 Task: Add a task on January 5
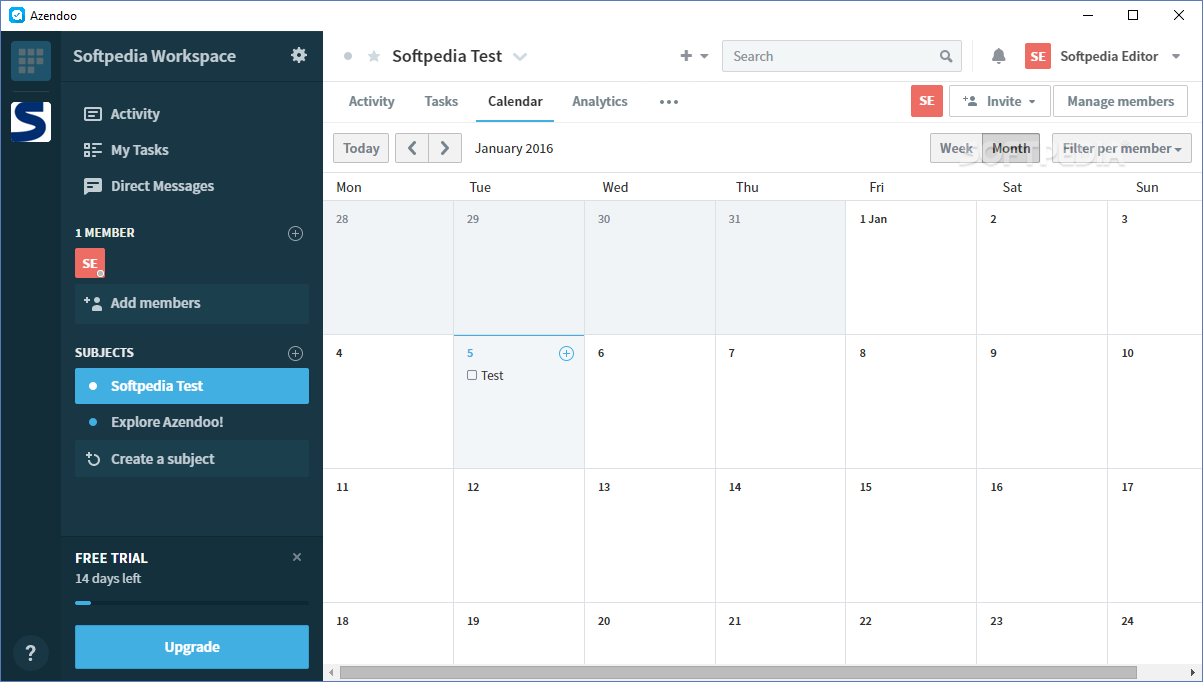pos(566,353)
